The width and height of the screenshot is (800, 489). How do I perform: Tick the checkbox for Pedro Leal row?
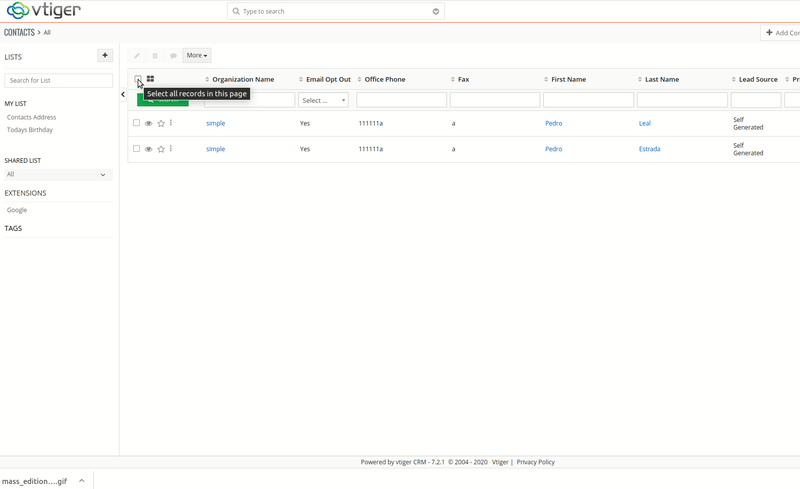click(x=137, y=123)
